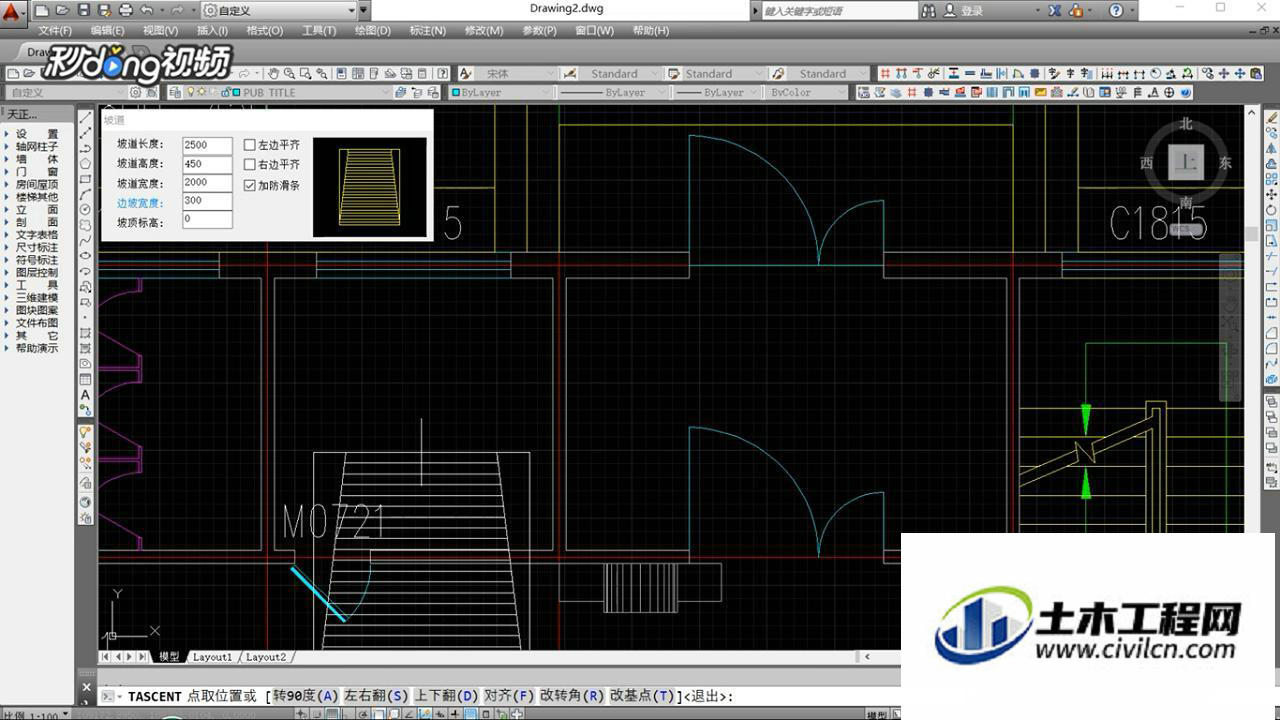Image resolution: width=1280 pixels, height=720 pixels.
Task: Click the keyword search box in title bar
Action: 838,10
